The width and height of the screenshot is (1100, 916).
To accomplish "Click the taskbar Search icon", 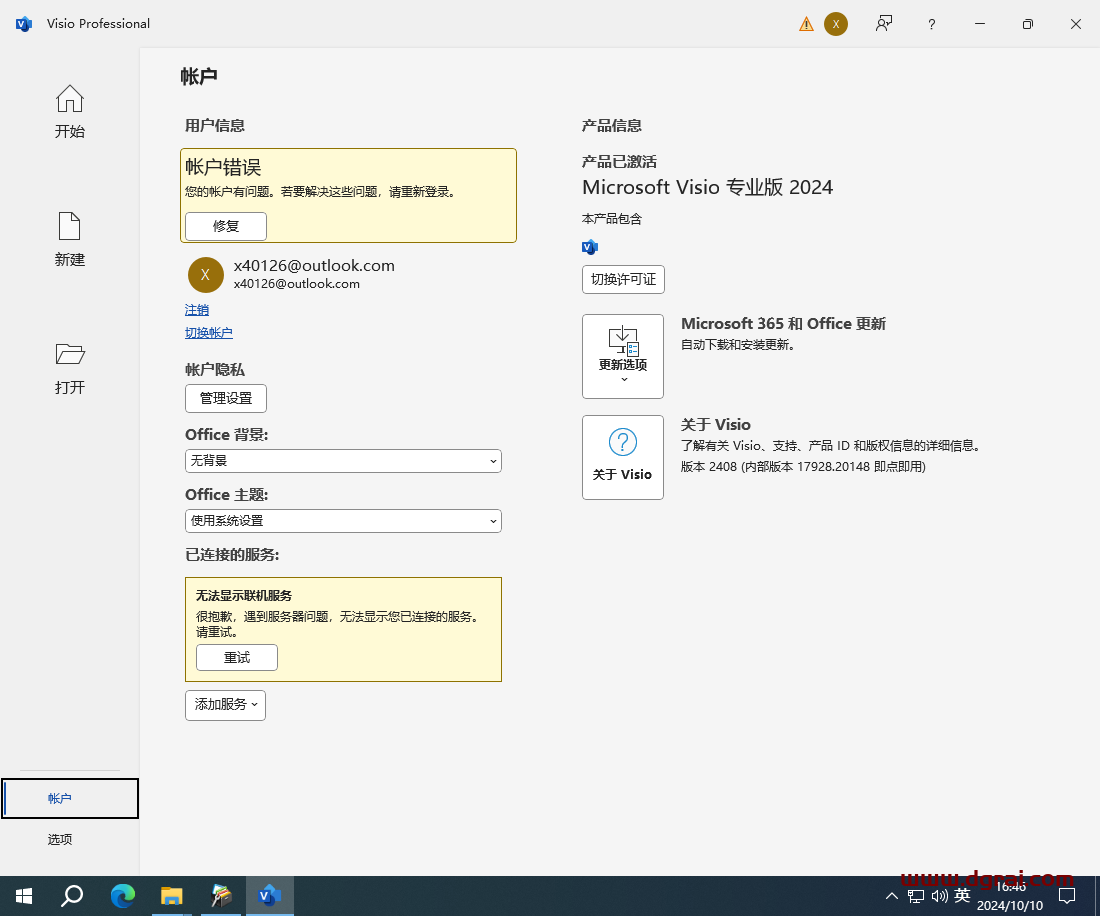I will pos(71,895).
